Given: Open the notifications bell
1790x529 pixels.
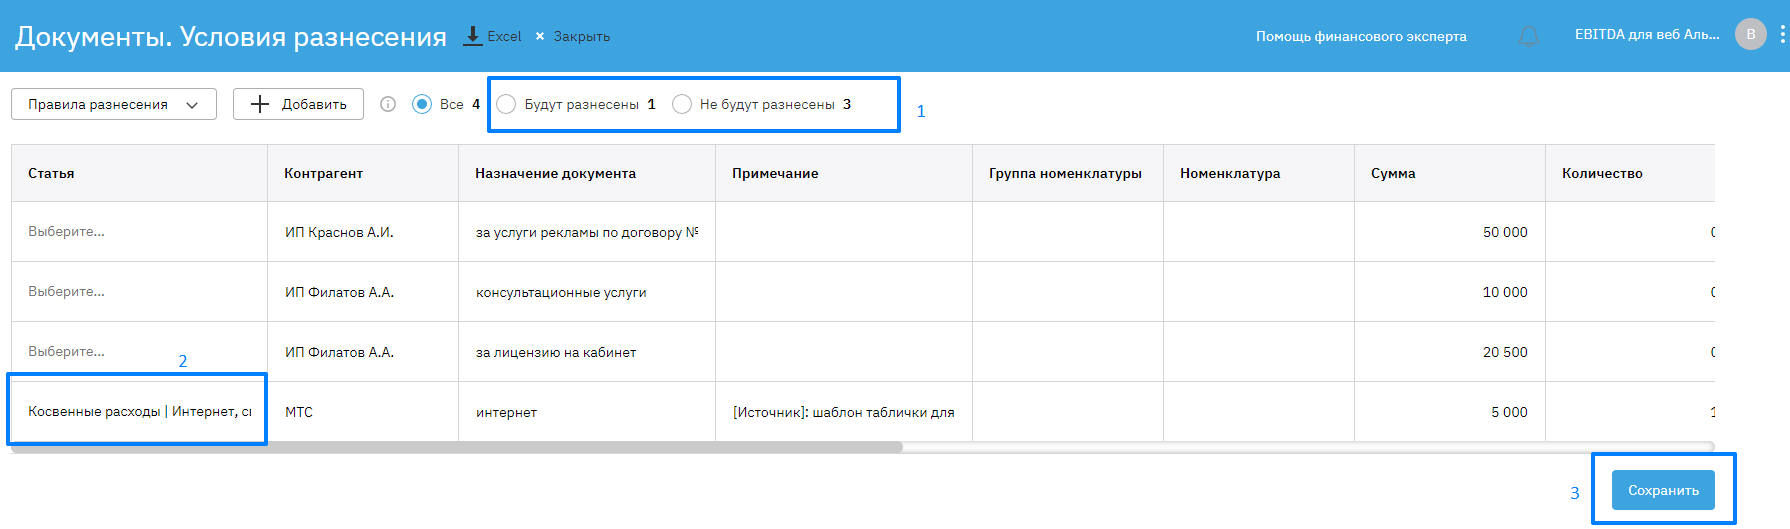Looking at the screenshot, I should (1529, 37).
